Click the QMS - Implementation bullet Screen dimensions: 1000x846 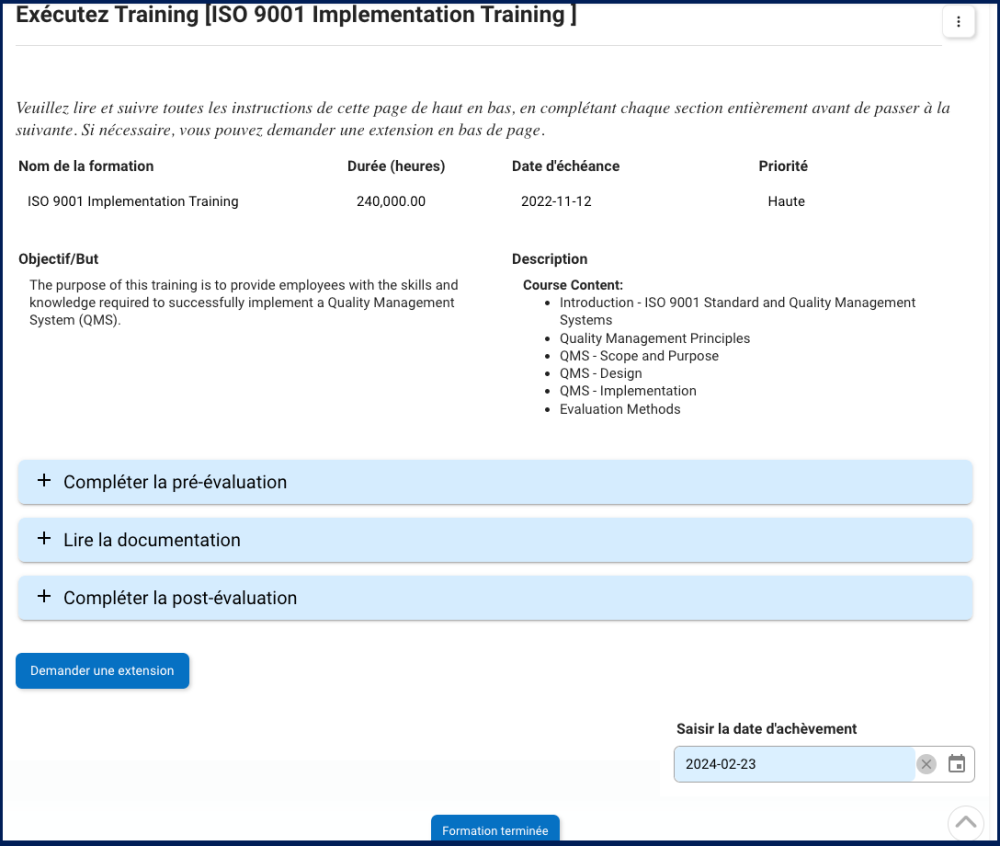click(x=628, y=391)
